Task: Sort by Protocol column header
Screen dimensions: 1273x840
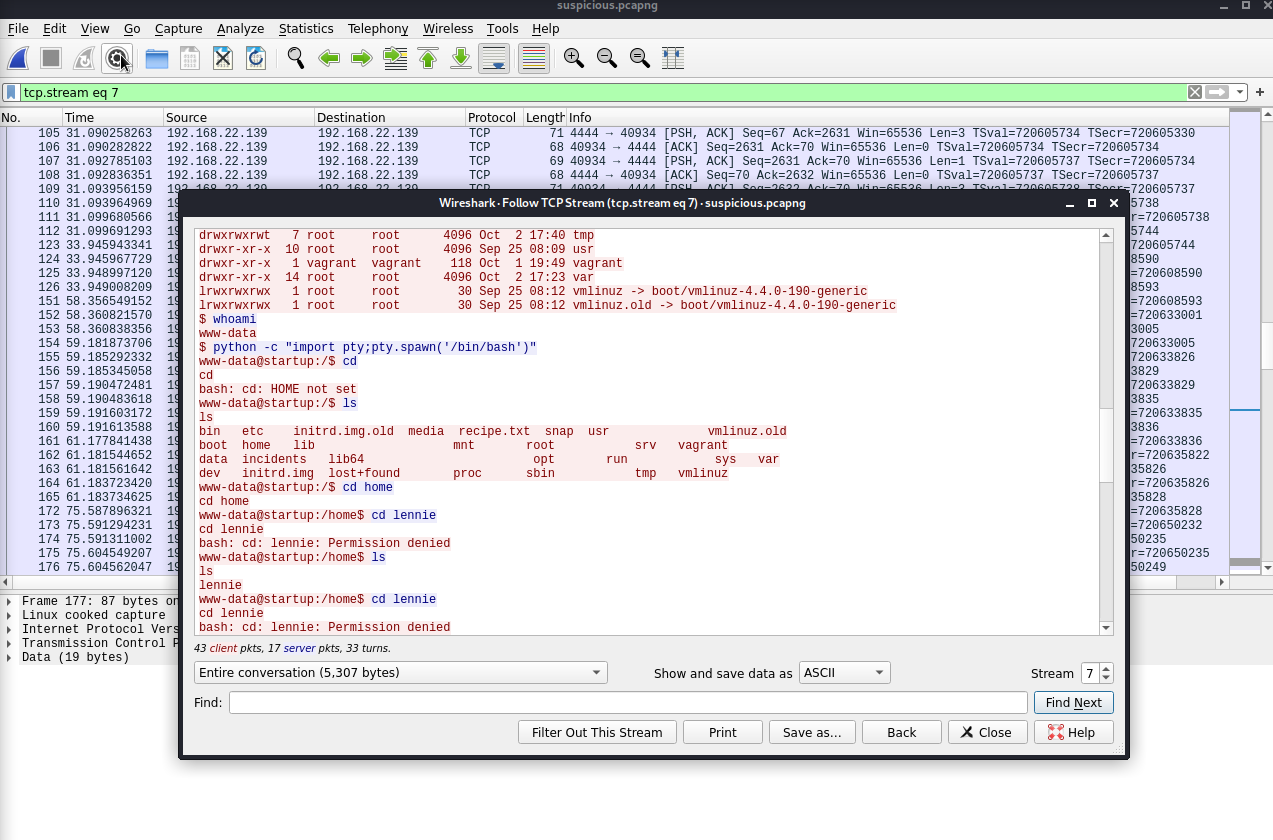Action: [x=495, y=118]
